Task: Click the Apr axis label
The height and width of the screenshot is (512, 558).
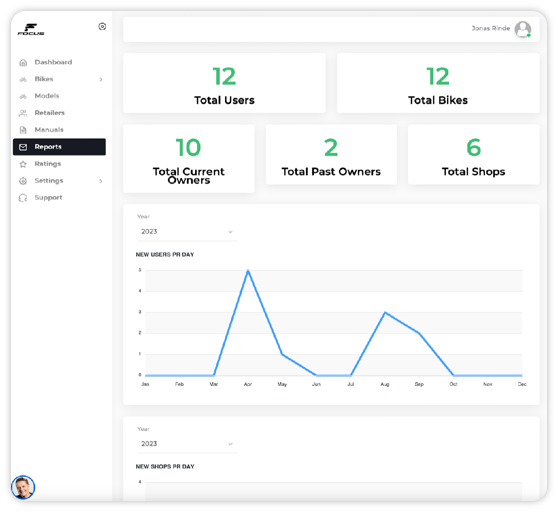Action: [x=248, y=384]
